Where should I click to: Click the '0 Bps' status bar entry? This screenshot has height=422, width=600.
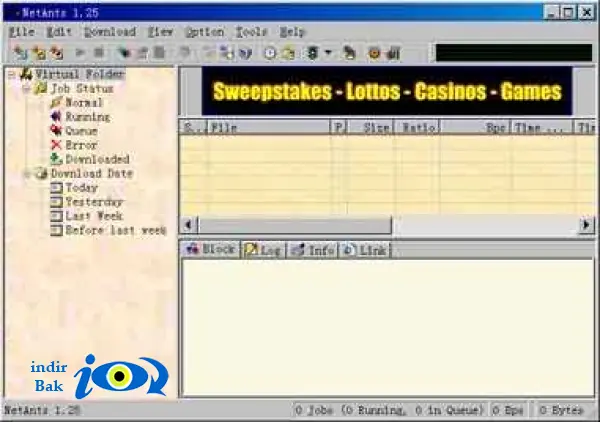pyautogui.click(x=507, y=411)
